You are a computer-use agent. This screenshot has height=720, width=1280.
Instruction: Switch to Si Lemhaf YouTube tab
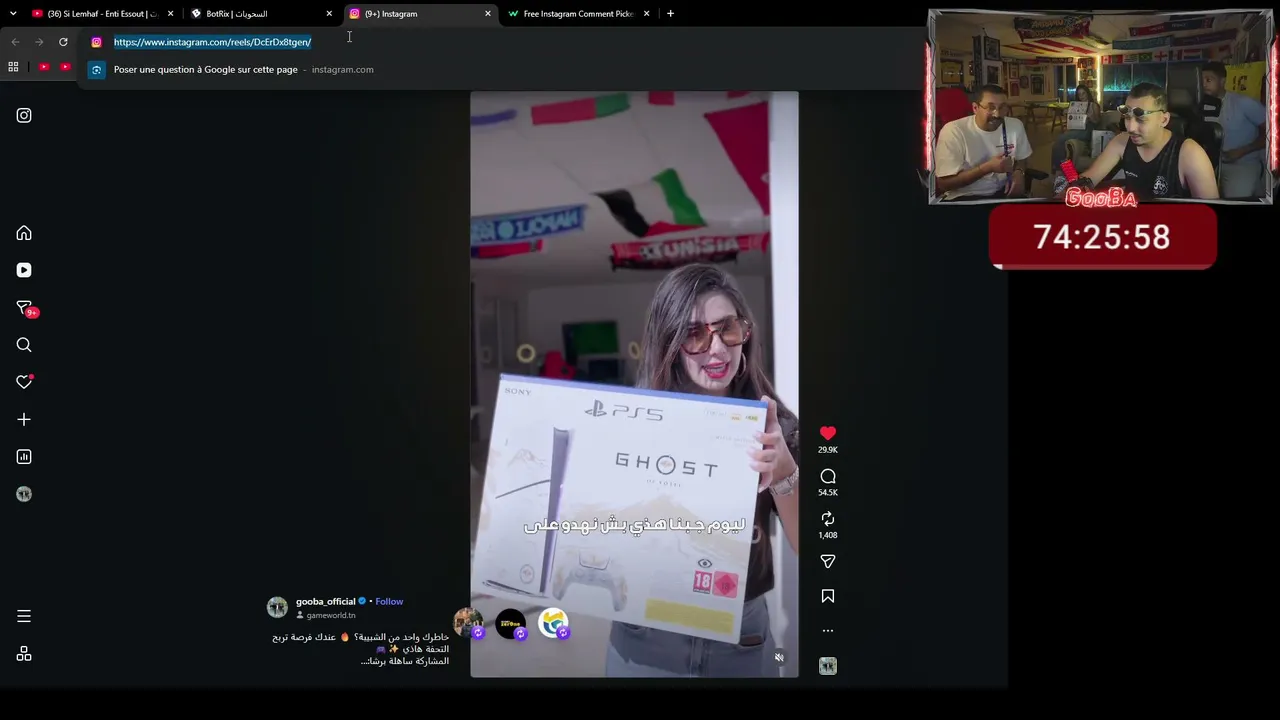pos(102,14)
